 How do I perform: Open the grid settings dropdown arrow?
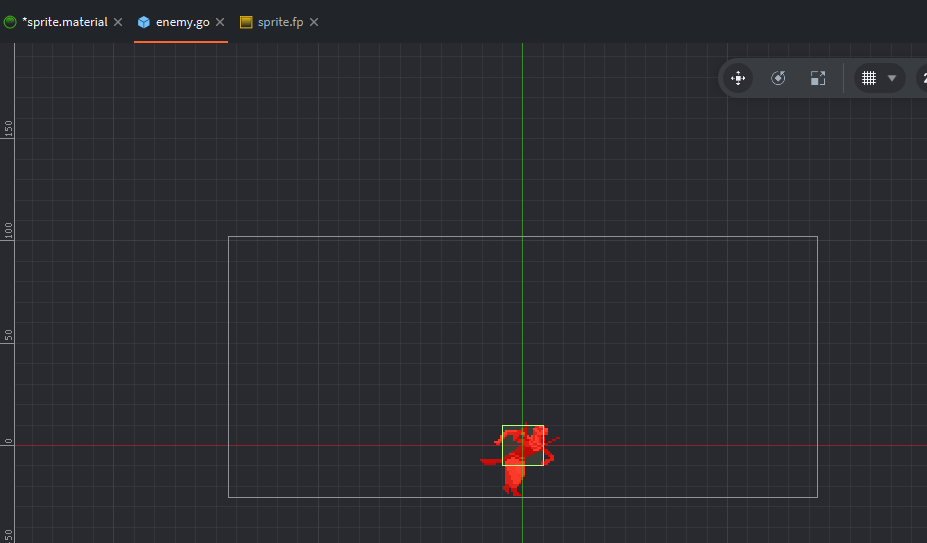[x=892, y=78]
